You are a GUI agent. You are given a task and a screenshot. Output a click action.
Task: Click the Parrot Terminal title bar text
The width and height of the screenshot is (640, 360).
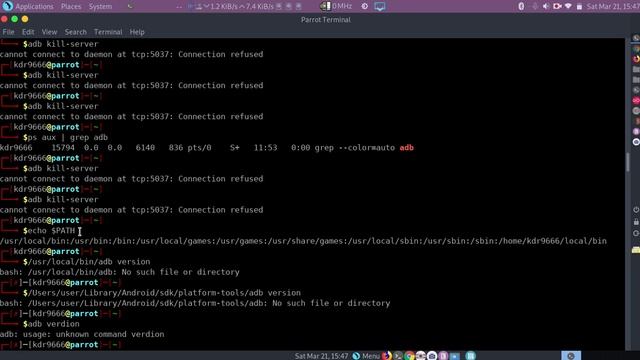[326, 20]
